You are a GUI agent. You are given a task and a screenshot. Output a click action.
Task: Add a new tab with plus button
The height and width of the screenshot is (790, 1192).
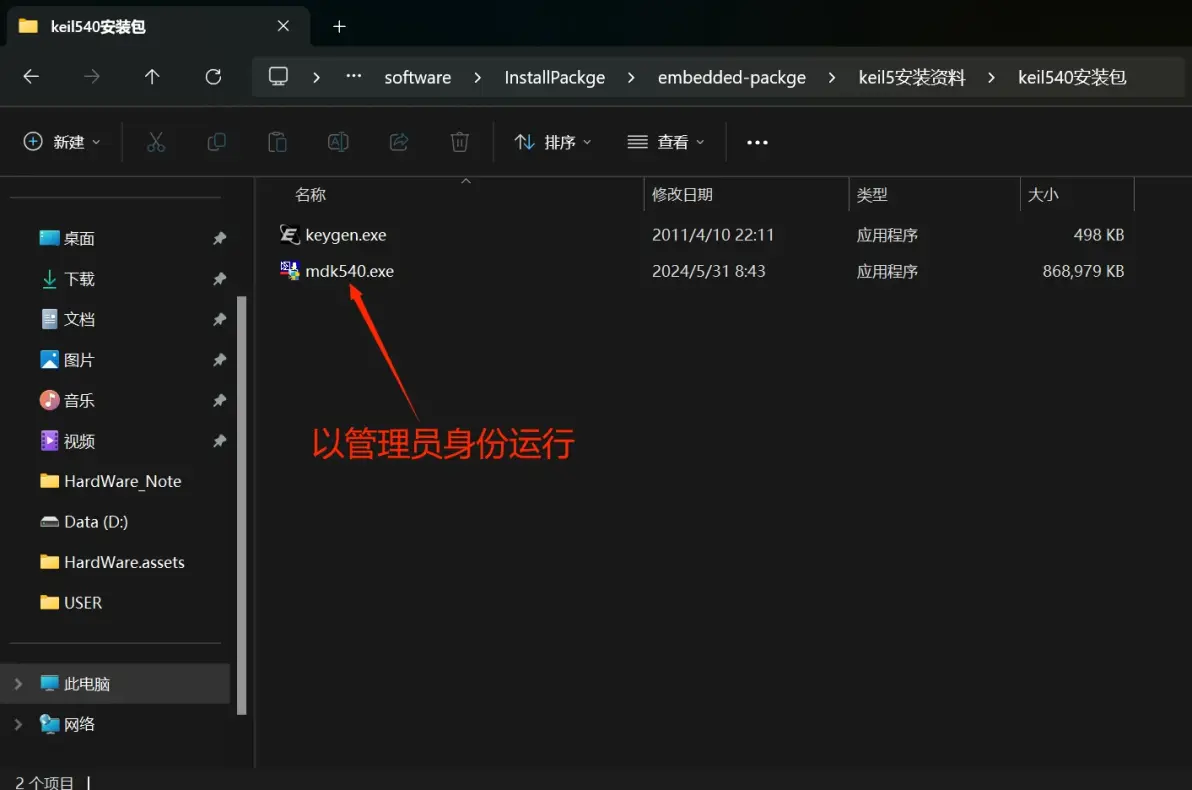(339, 27)
